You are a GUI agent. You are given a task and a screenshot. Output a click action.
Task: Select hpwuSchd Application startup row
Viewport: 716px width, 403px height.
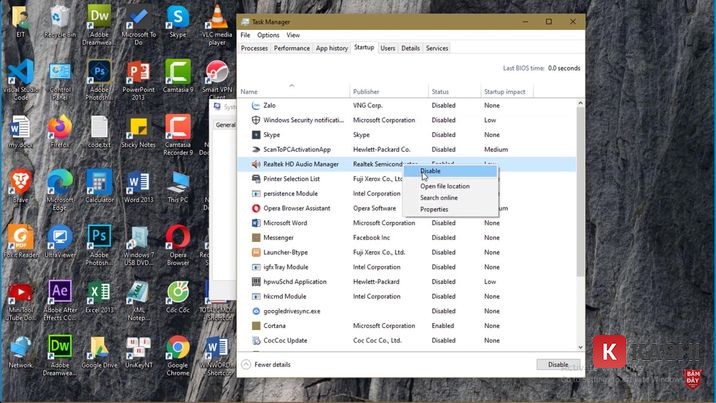point(406,282)
